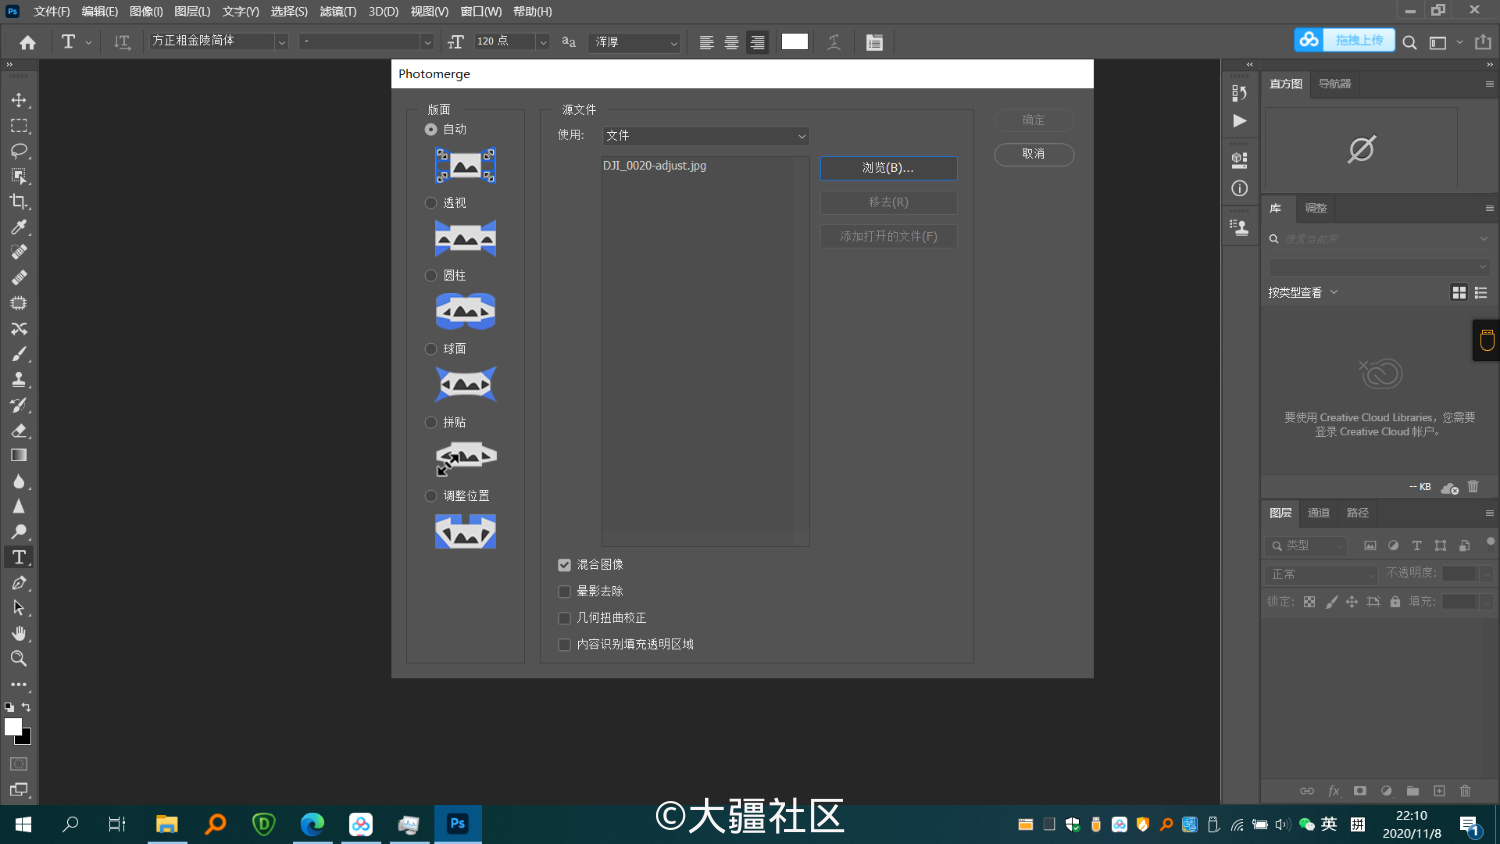1500x844 pixels.
Task: Click the 取消 button to dismiss Photomerge
Action: click(x=1034, y=154)
